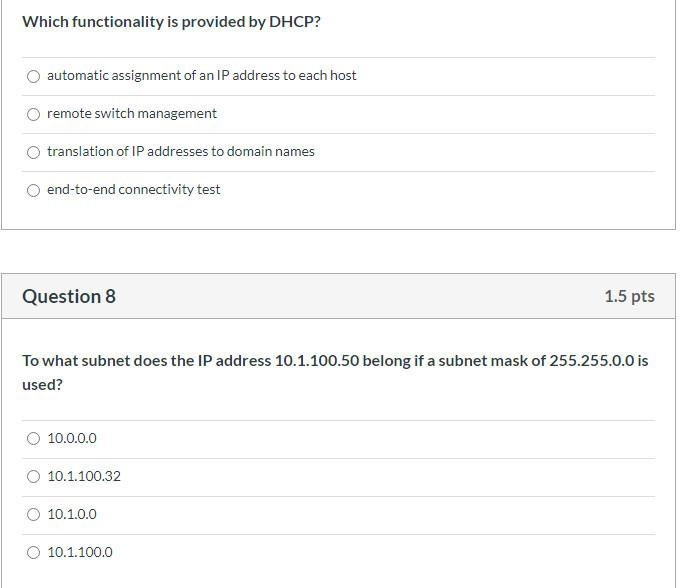Click the DHCP functionality question text
685x588 pixels.
172,22
